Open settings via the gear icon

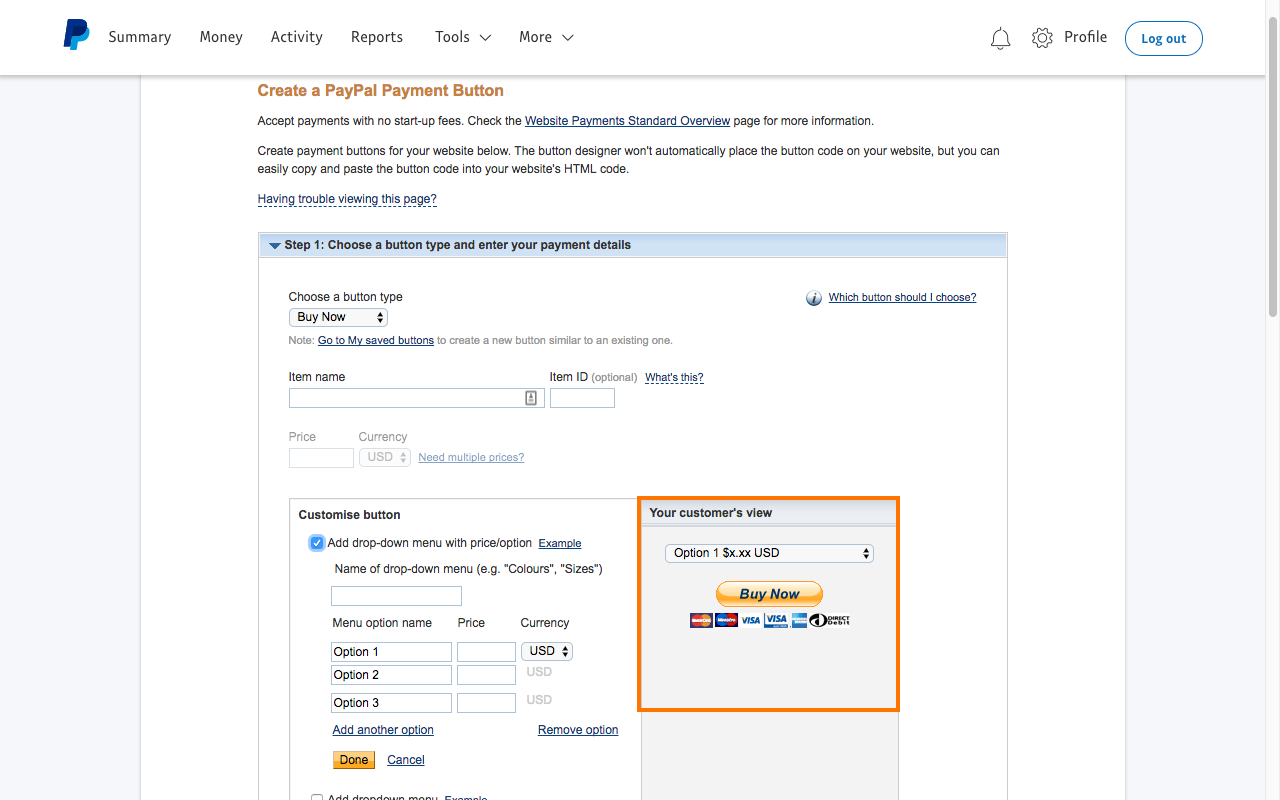(1042, 38)
